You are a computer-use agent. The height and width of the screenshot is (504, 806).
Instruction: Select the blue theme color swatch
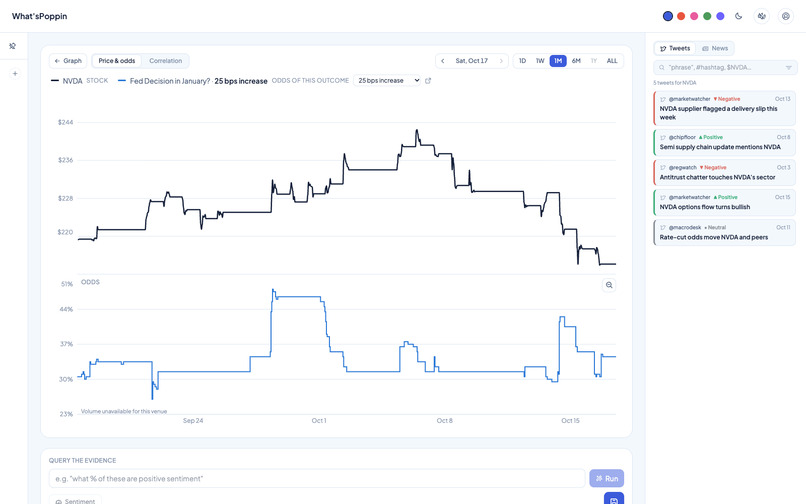[x=667, y=16]
